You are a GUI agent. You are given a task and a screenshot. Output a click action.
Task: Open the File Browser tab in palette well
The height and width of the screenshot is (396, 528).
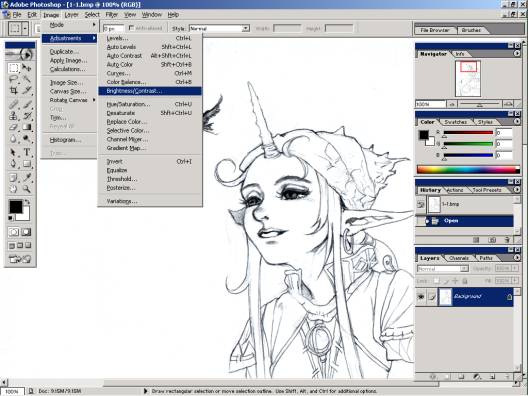(435, 30)
